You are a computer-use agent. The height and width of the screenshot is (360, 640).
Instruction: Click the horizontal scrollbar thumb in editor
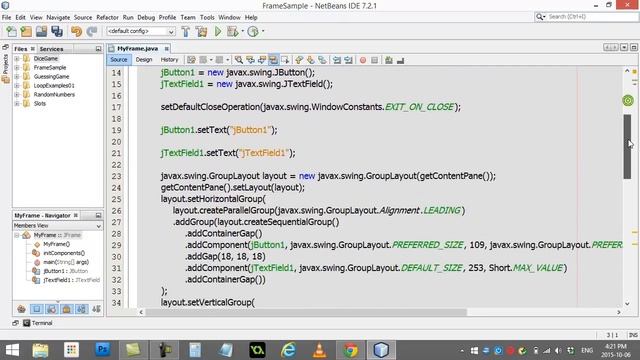pyautogui.click(x=306, y=312)
